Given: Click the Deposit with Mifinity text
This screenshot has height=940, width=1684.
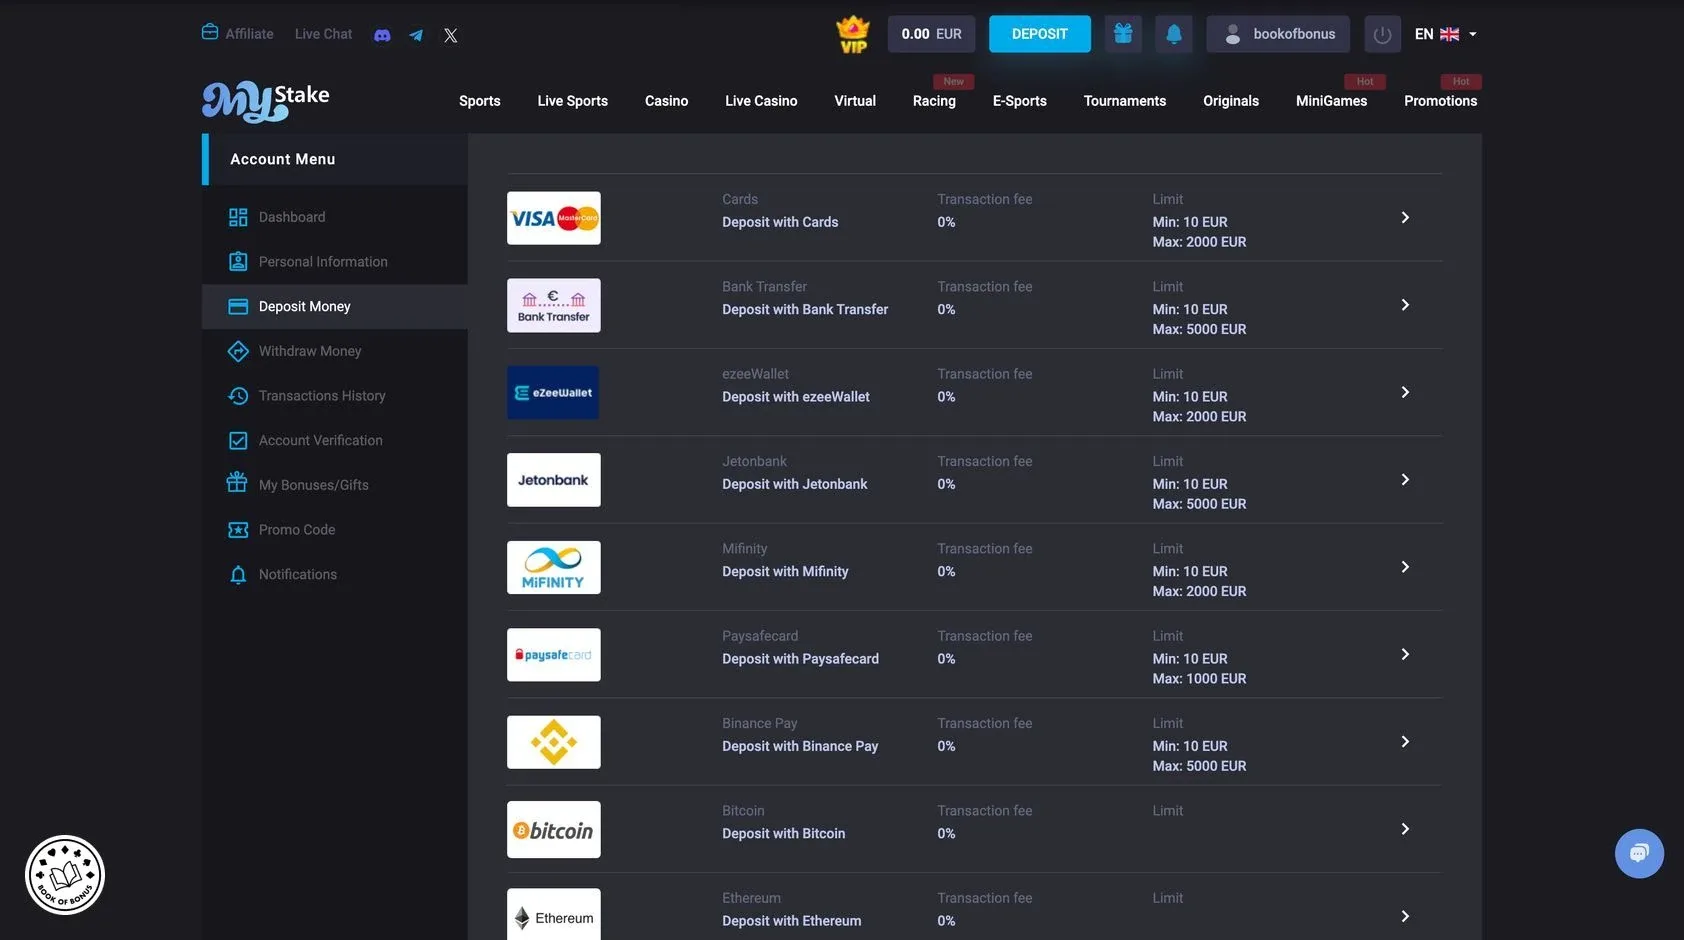Looking at the screenshot, I should tap(785, 572).
